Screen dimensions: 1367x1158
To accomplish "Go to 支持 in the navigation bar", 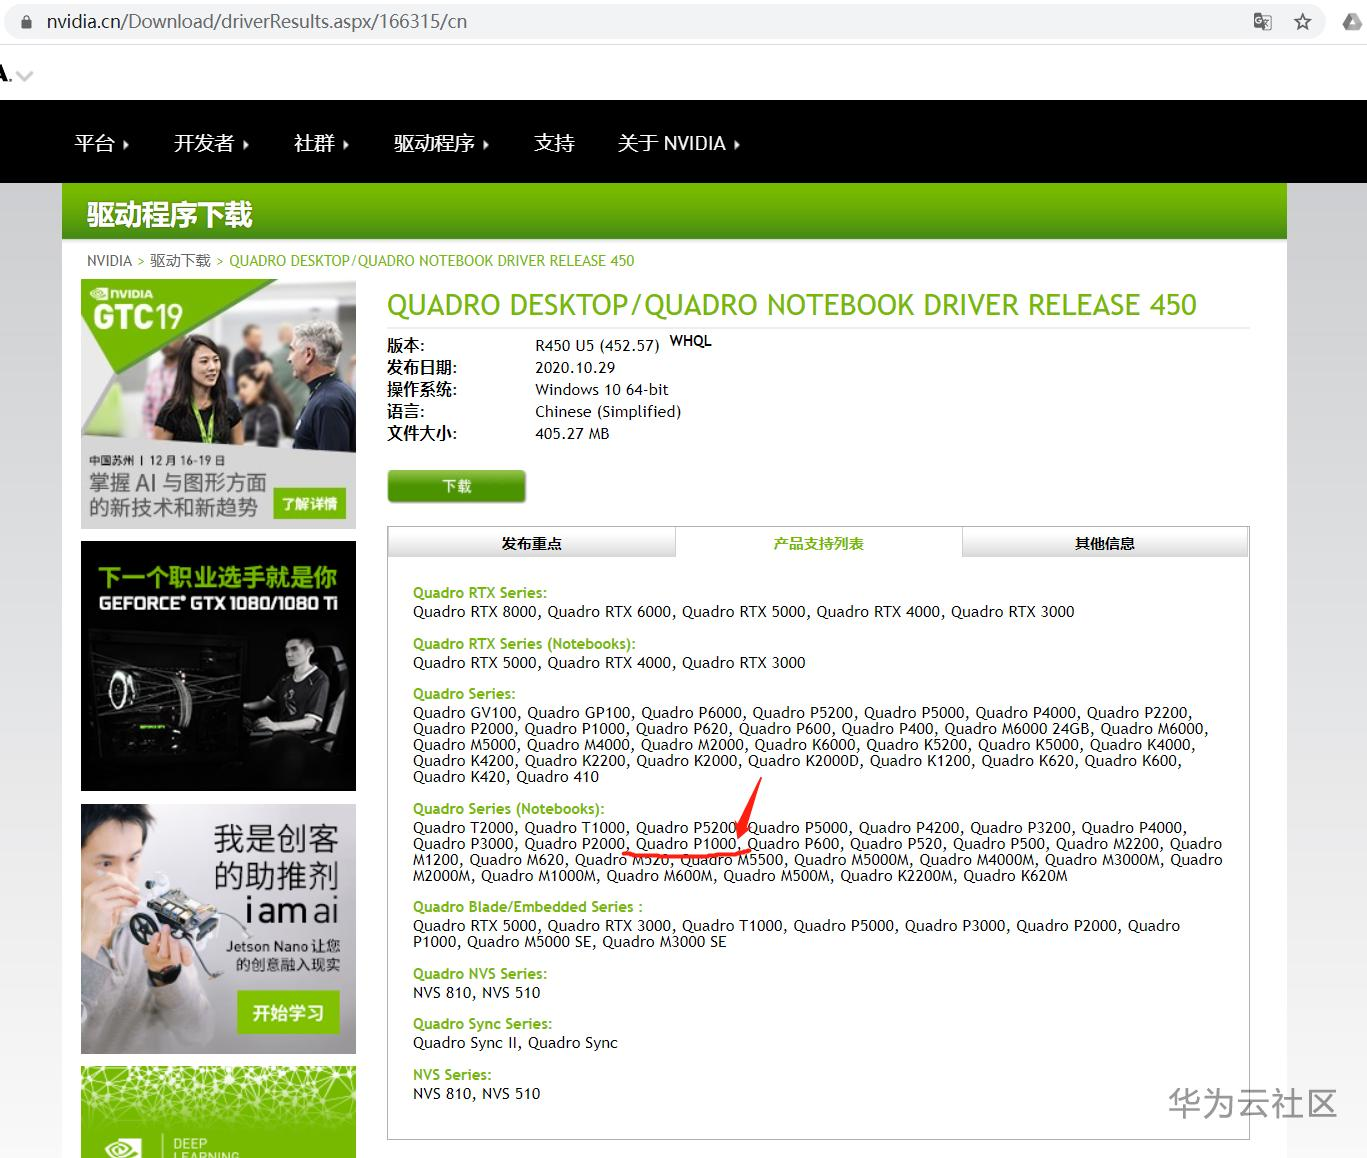I will [x=554, y=143].
